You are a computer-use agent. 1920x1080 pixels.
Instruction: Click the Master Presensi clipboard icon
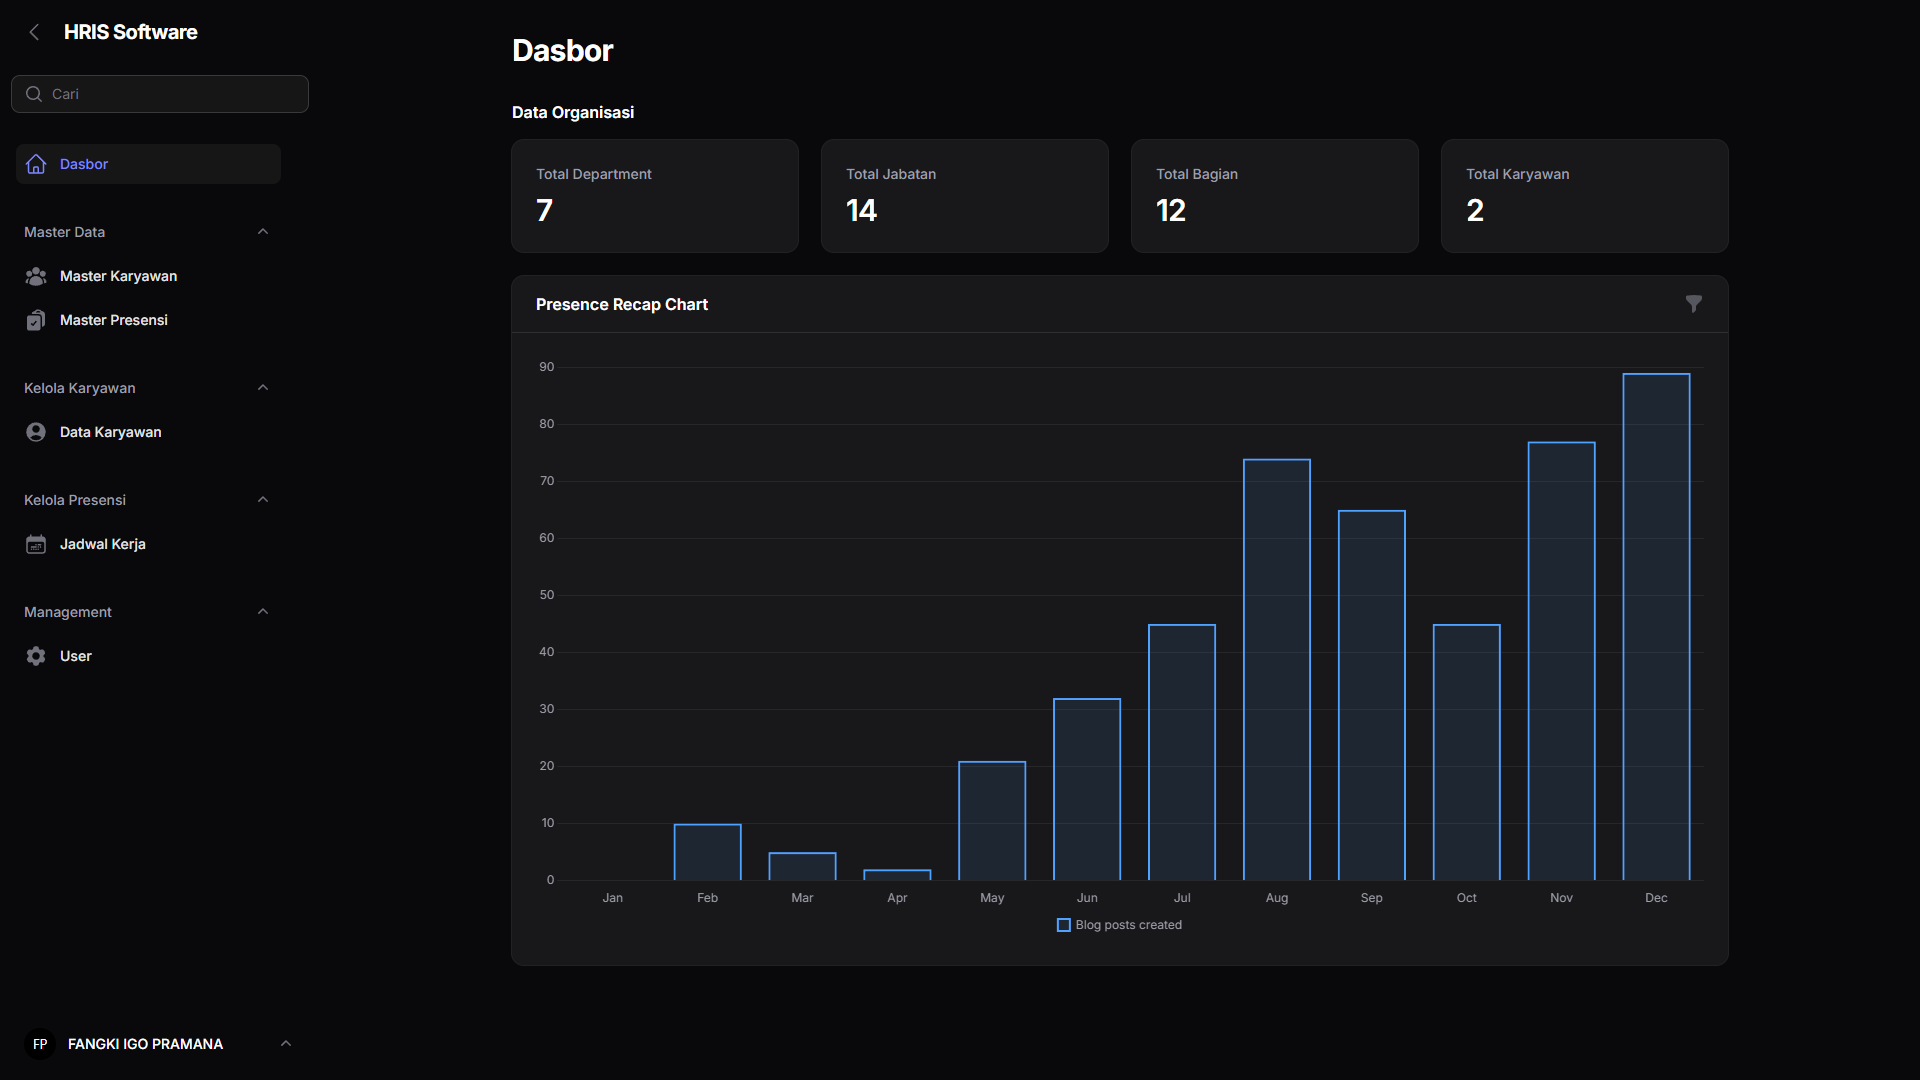coord(36,320)
